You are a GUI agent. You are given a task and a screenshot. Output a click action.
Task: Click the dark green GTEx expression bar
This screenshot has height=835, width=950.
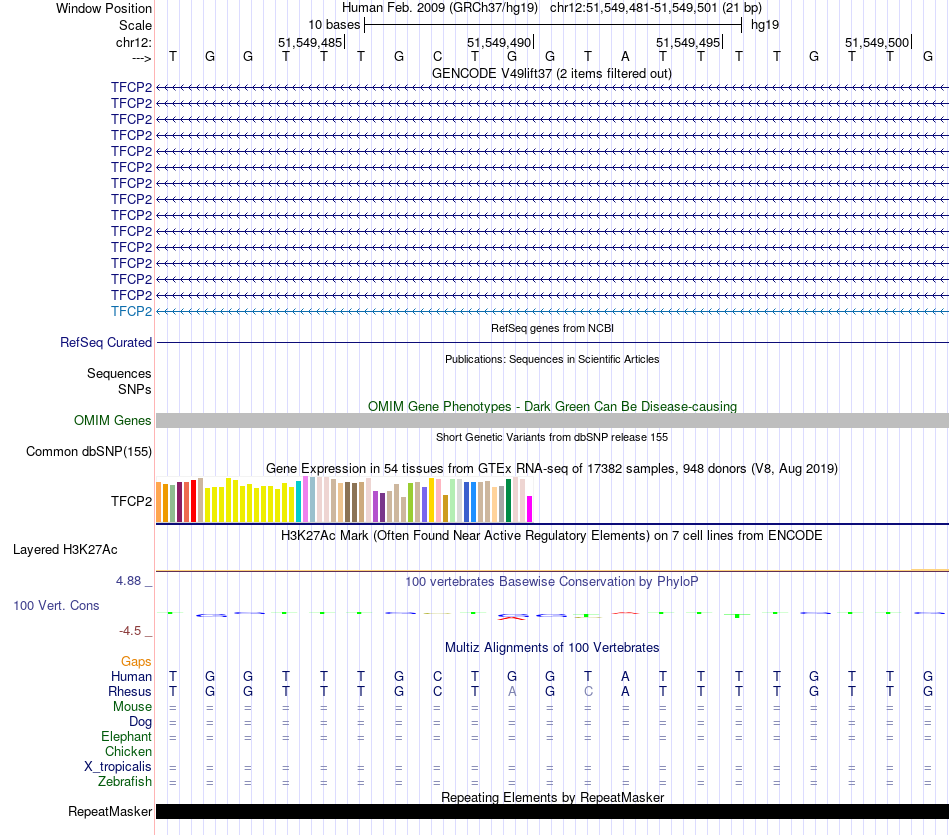point(509,501)
